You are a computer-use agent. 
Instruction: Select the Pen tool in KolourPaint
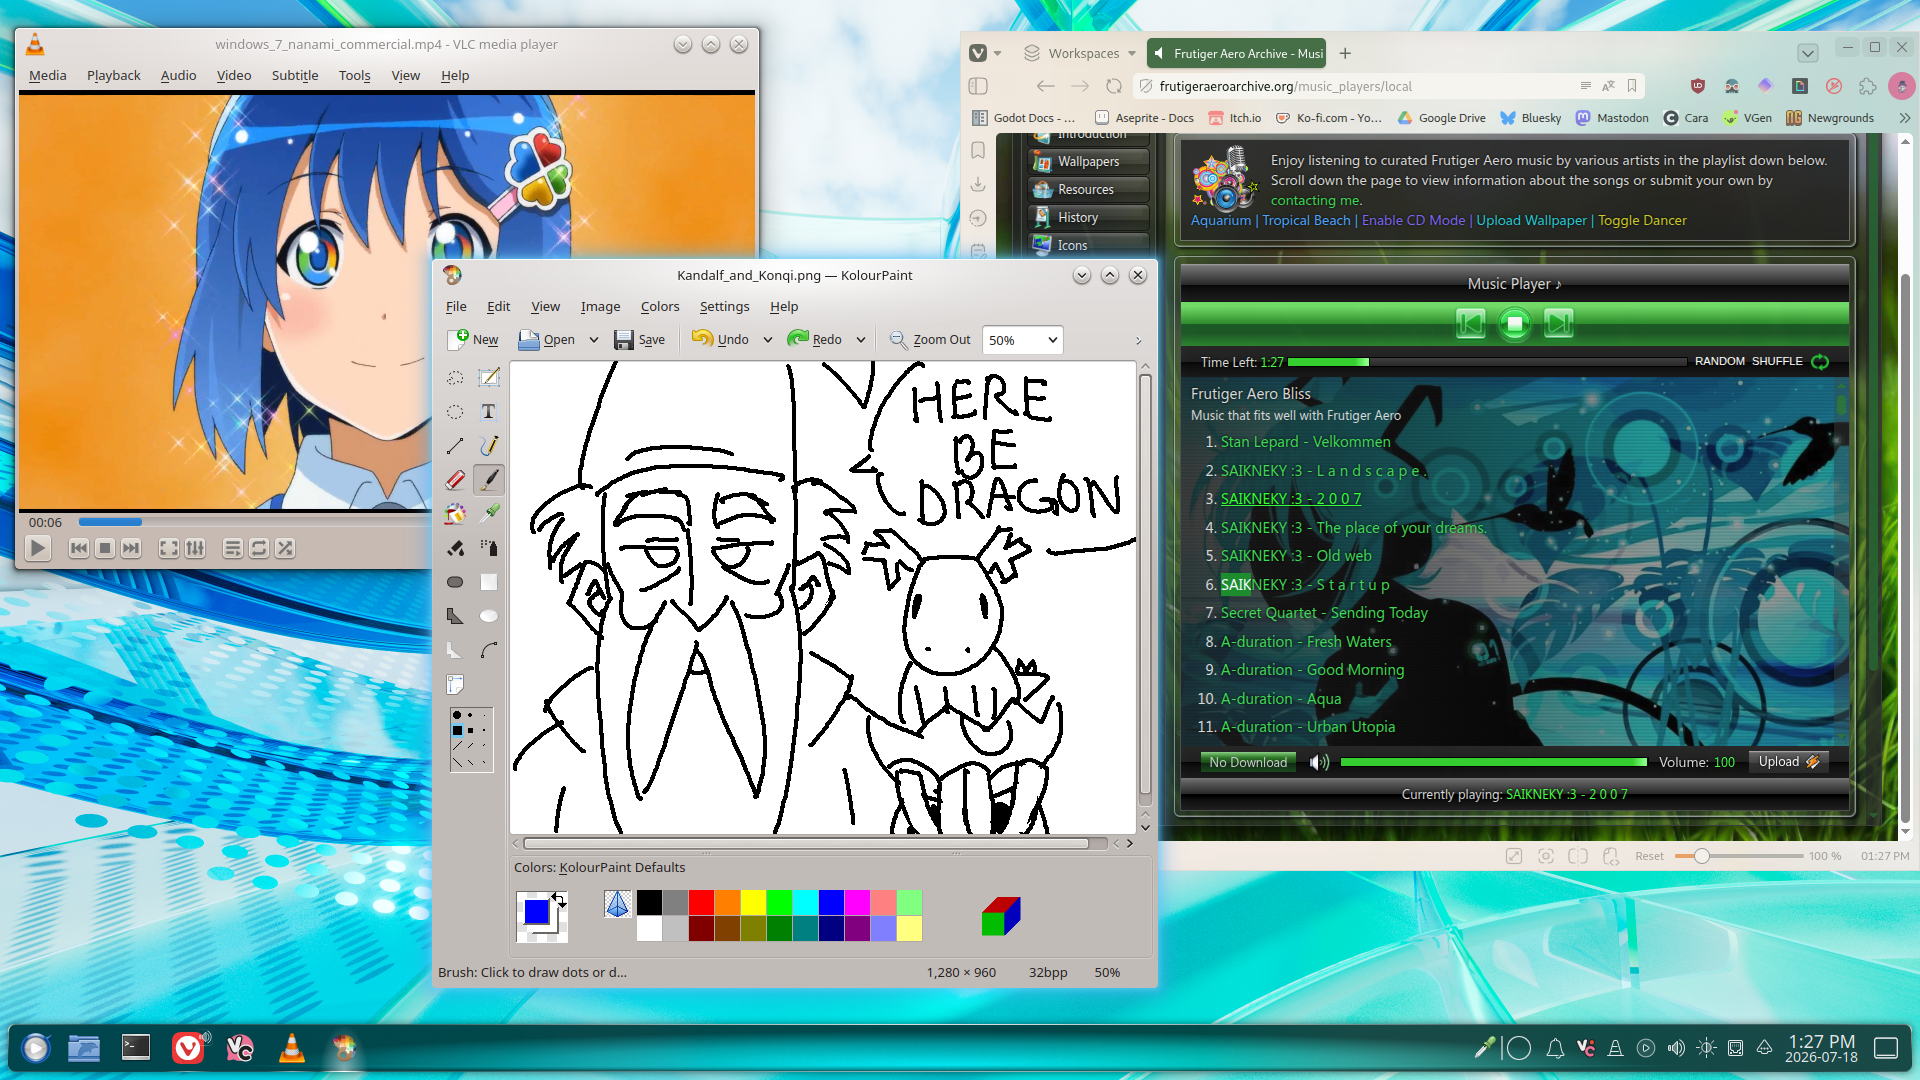[x=488, y=446]
